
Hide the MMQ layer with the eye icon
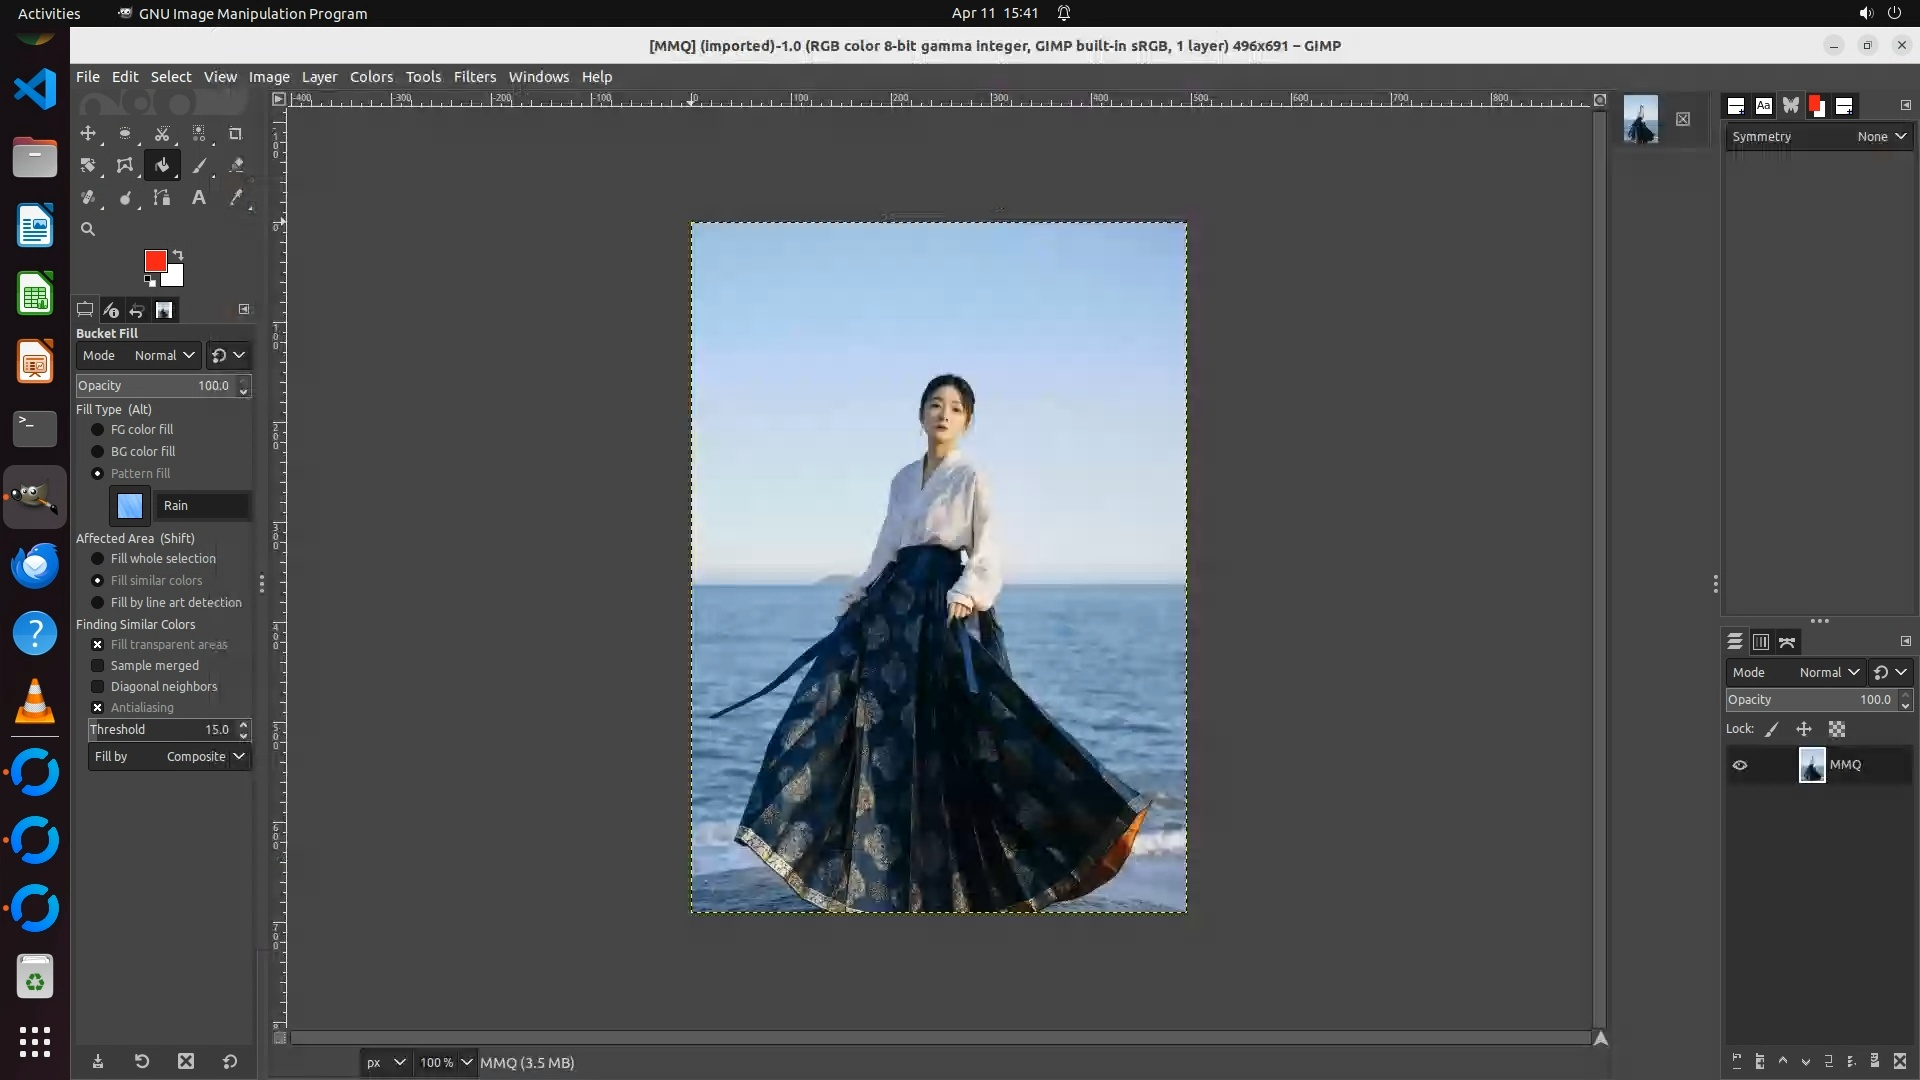[1740, 765]
